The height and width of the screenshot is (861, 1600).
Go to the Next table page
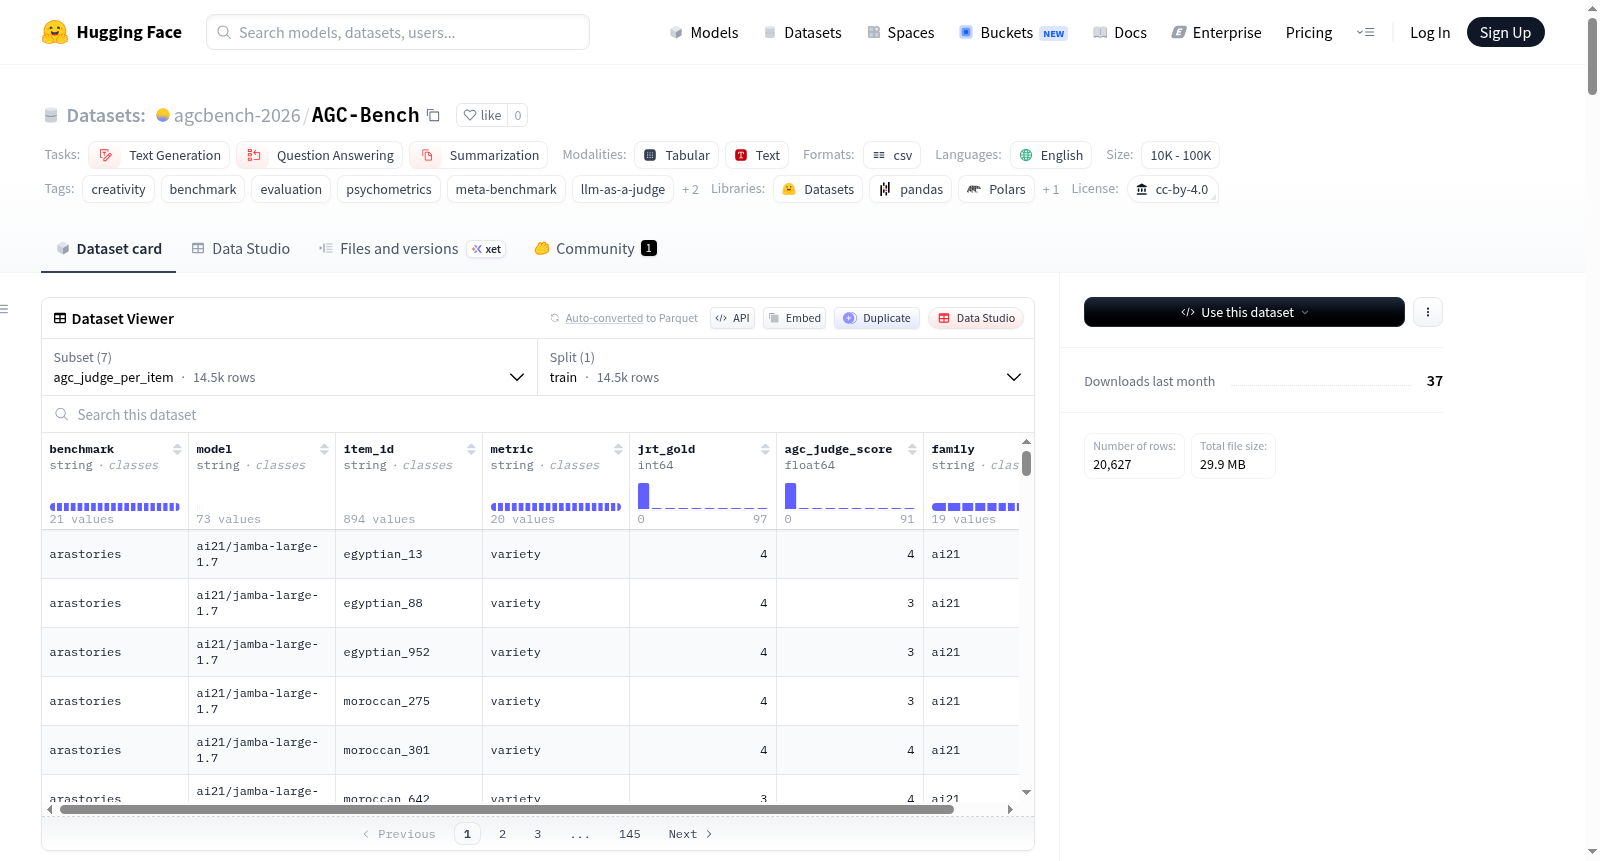tap(690, 834)
